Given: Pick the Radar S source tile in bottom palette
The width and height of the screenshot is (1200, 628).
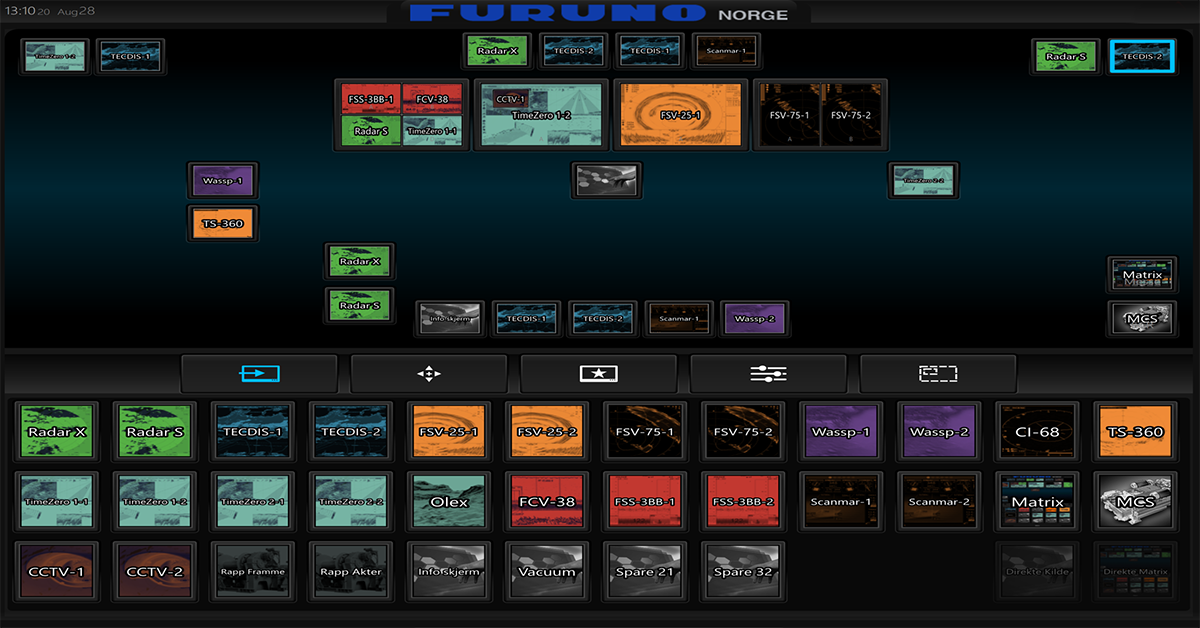Looking at the screenshot, I should (155, 431).
